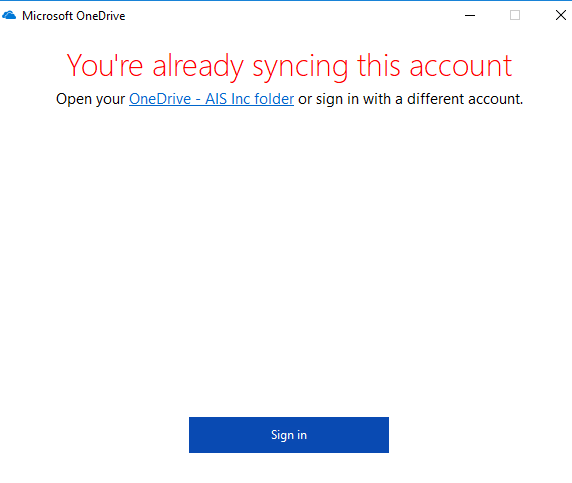This screenshot has width=572, height=483.
Task: Click the "Microsoft OneDrive" window title text
Action: tap(74, 16)
